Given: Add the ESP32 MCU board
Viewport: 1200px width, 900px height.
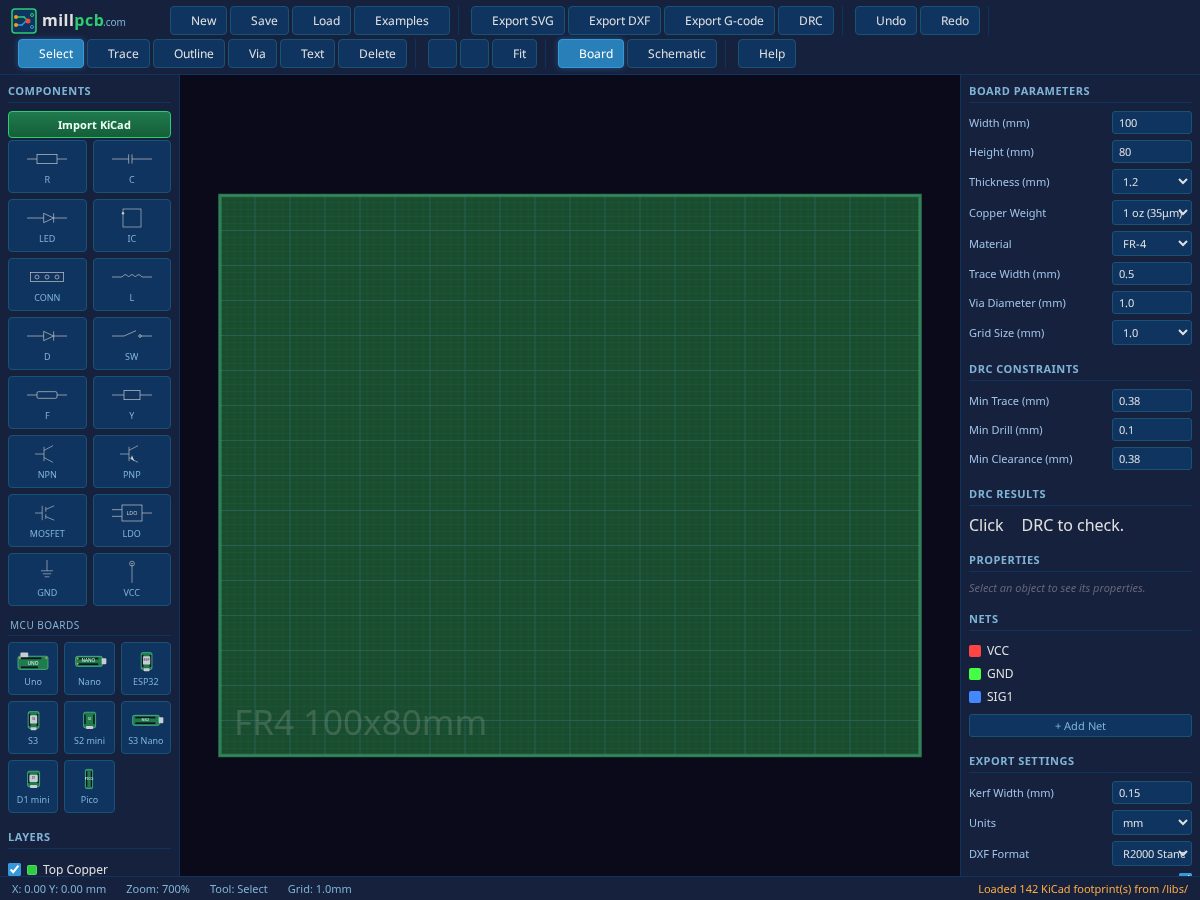Looking at the screenshot, I should pyautogui.click(x=146, y=668).
